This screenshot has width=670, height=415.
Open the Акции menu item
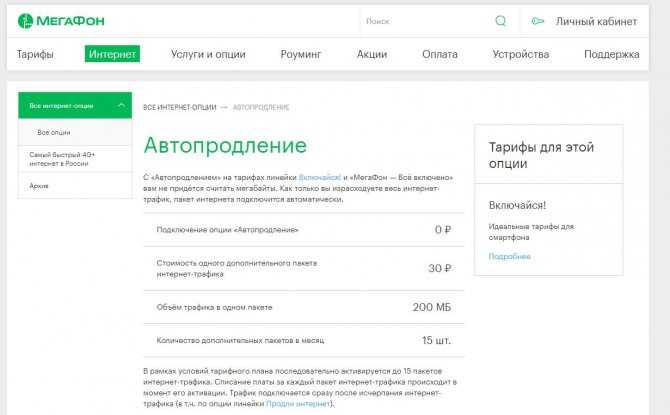click(x=372, y=54)
